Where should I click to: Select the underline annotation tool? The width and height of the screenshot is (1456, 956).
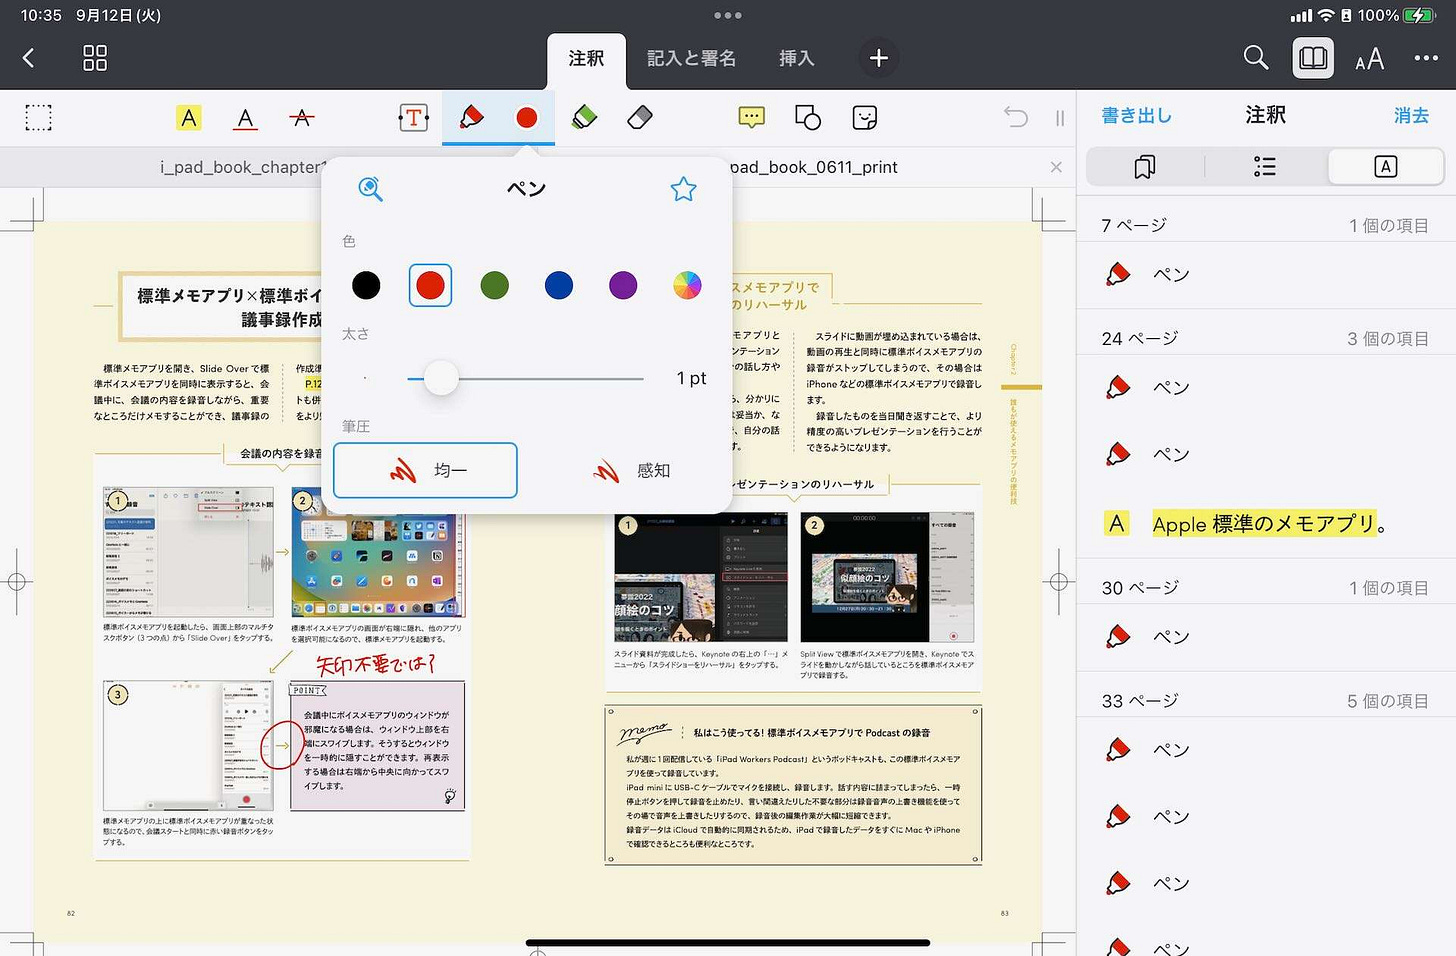245,117
